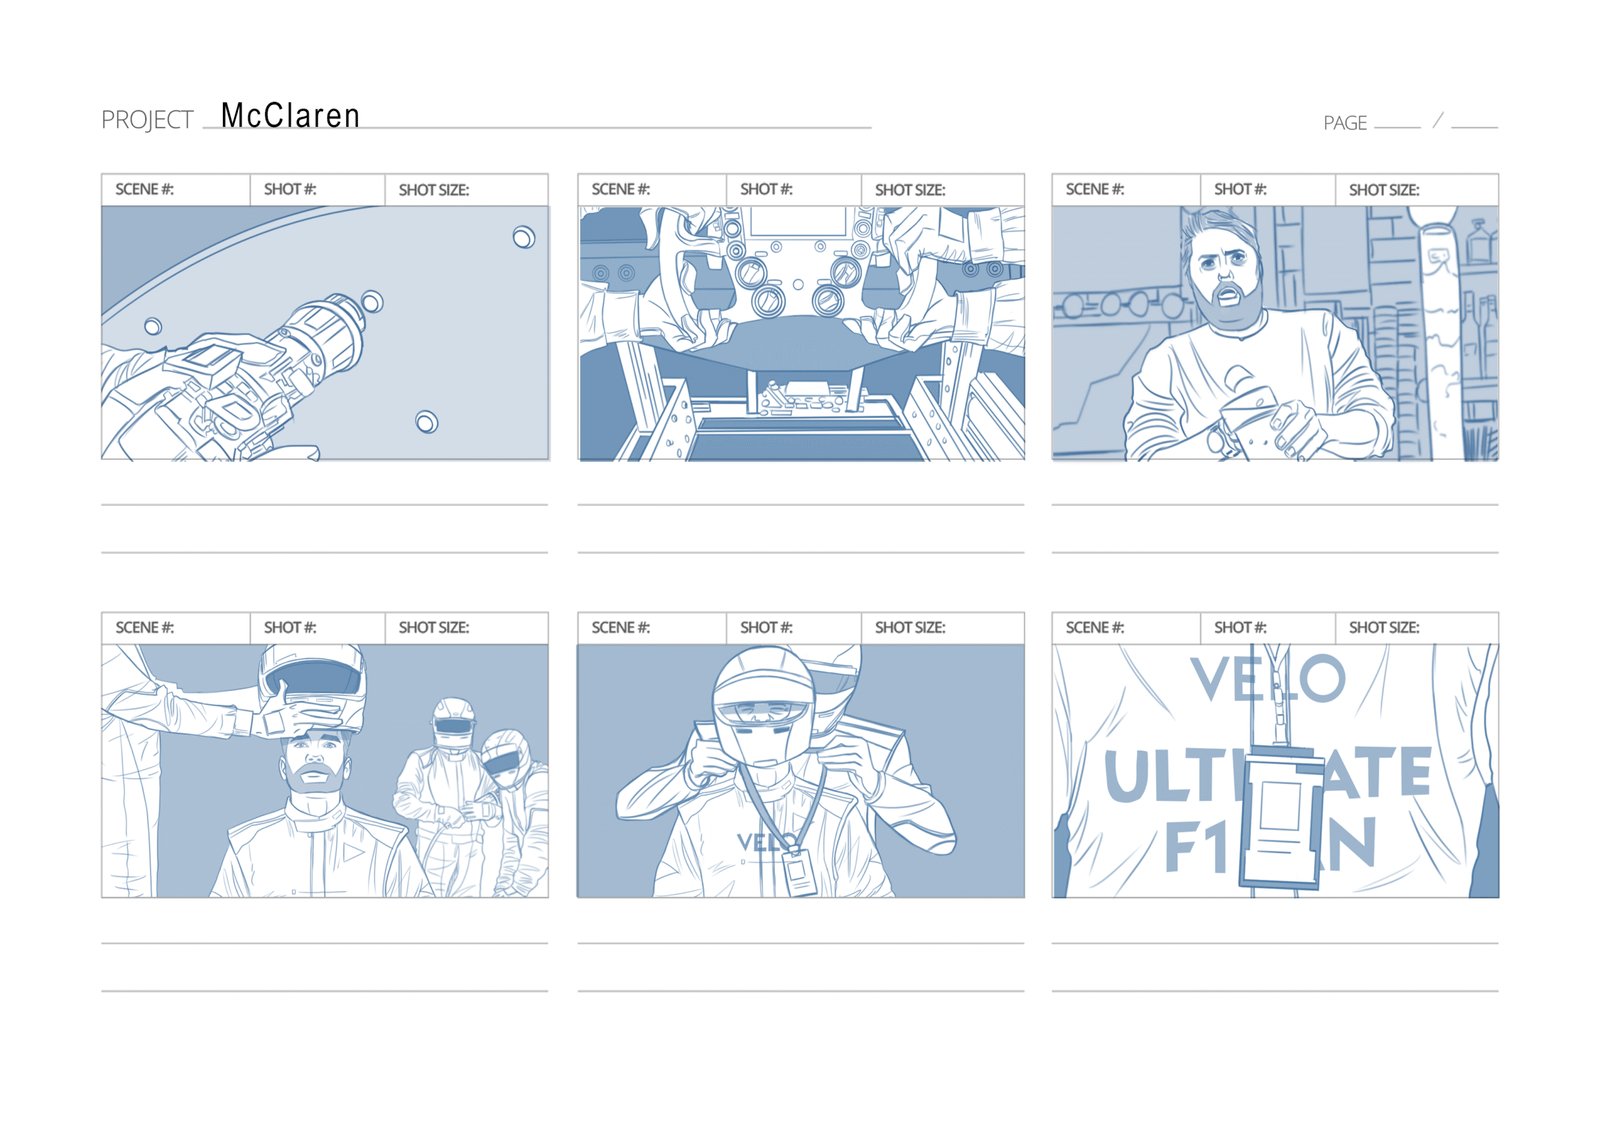Select the VELO ULTIMATE F1 FAN panel

pyautogui.click(x=1275, y=771)
